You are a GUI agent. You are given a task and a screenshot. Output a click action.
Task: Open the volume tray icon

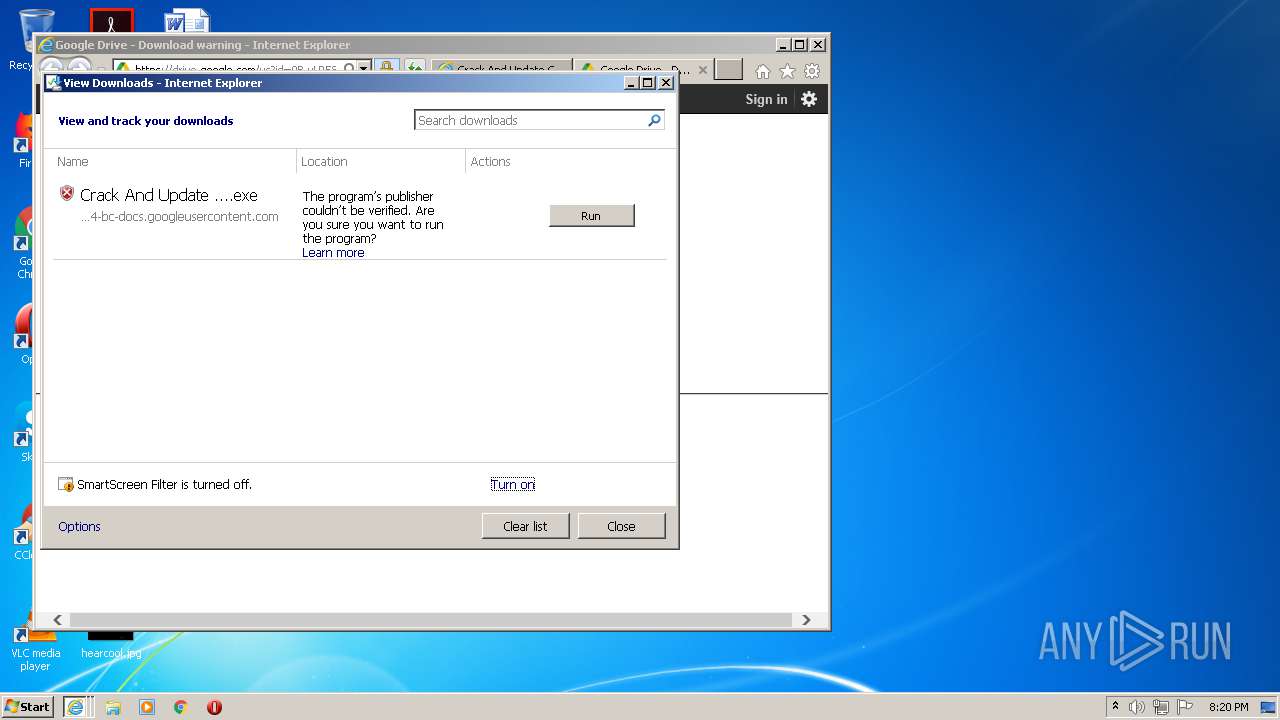[1137, 707]
